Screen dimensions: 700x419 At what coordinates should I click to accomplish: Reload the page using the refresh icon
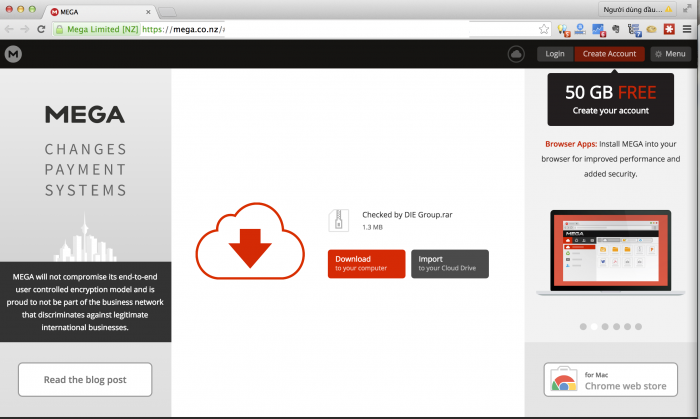(x=41, y=29)
